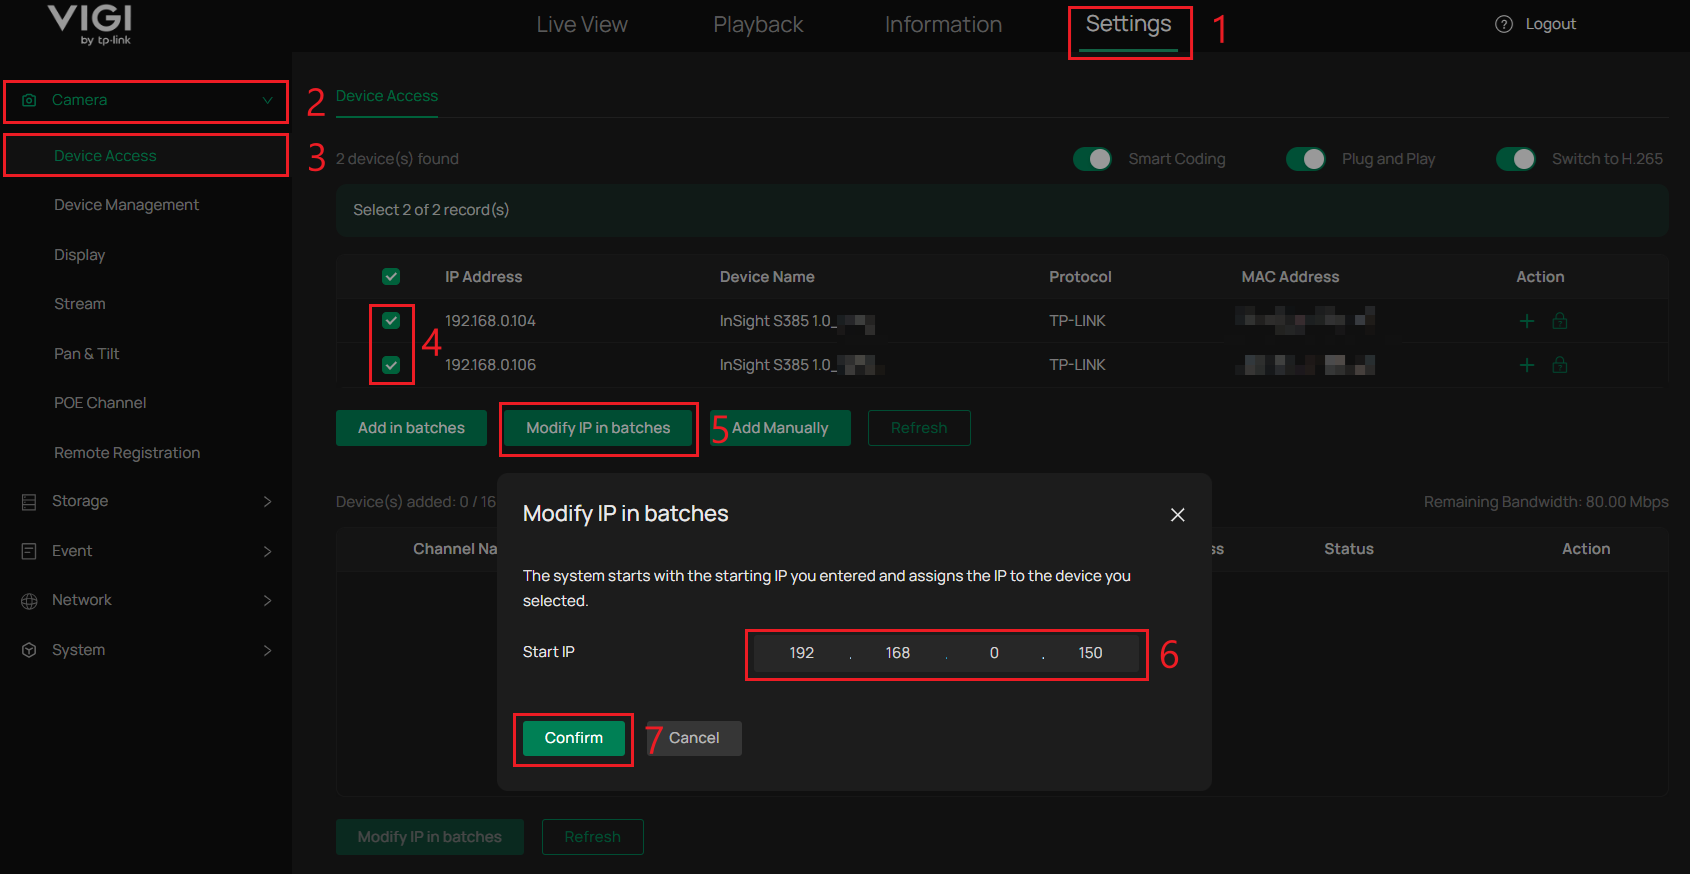Viewport: 1690px width, 874px height.
Task: Click the Camera icon in sidebar
Action: tap(29, 100)
